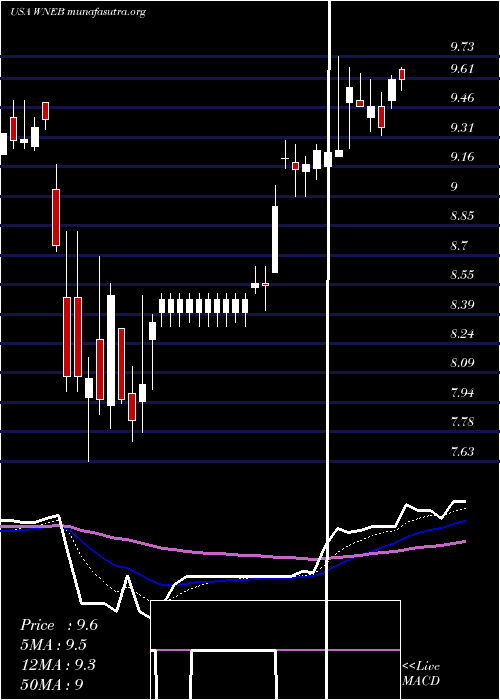Click the <<Live MACD label

(421, 673)
